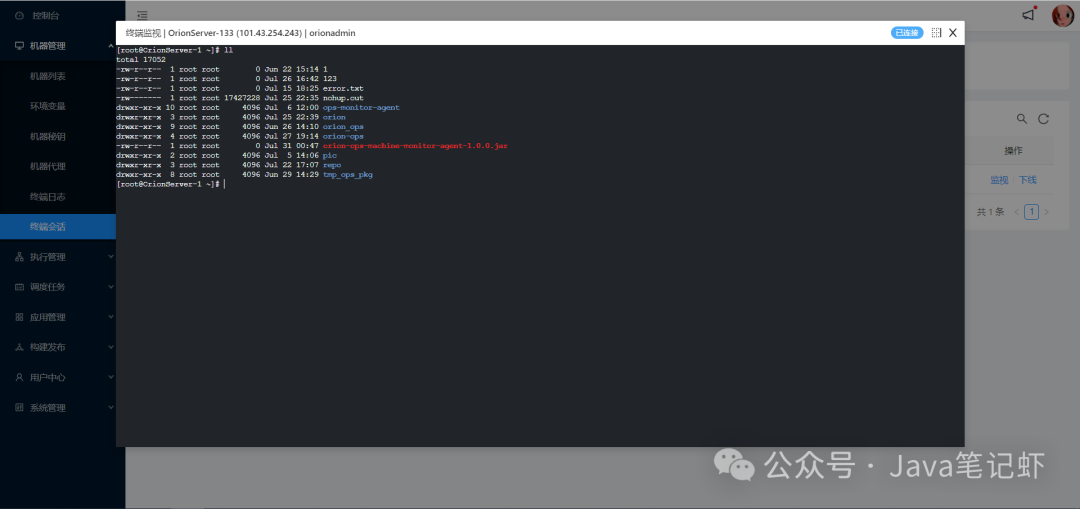Click the dotted-square icon in terminal monitor header

pyautogui.click(x=936, y=32)
